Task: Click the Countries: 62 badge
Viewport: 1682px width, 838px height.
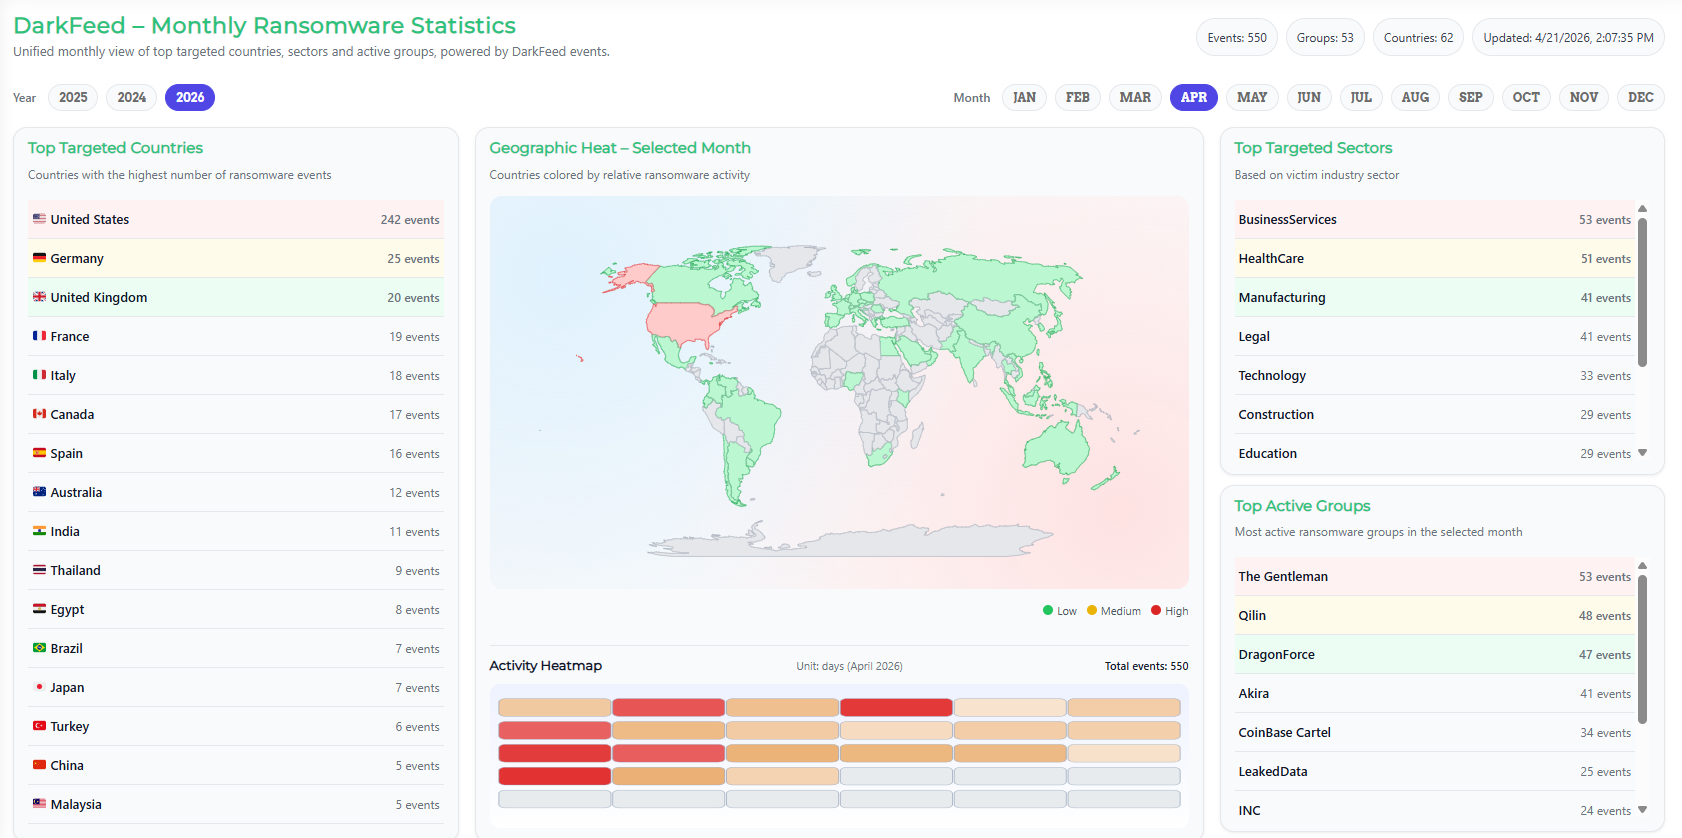Action: point(1418,38)
